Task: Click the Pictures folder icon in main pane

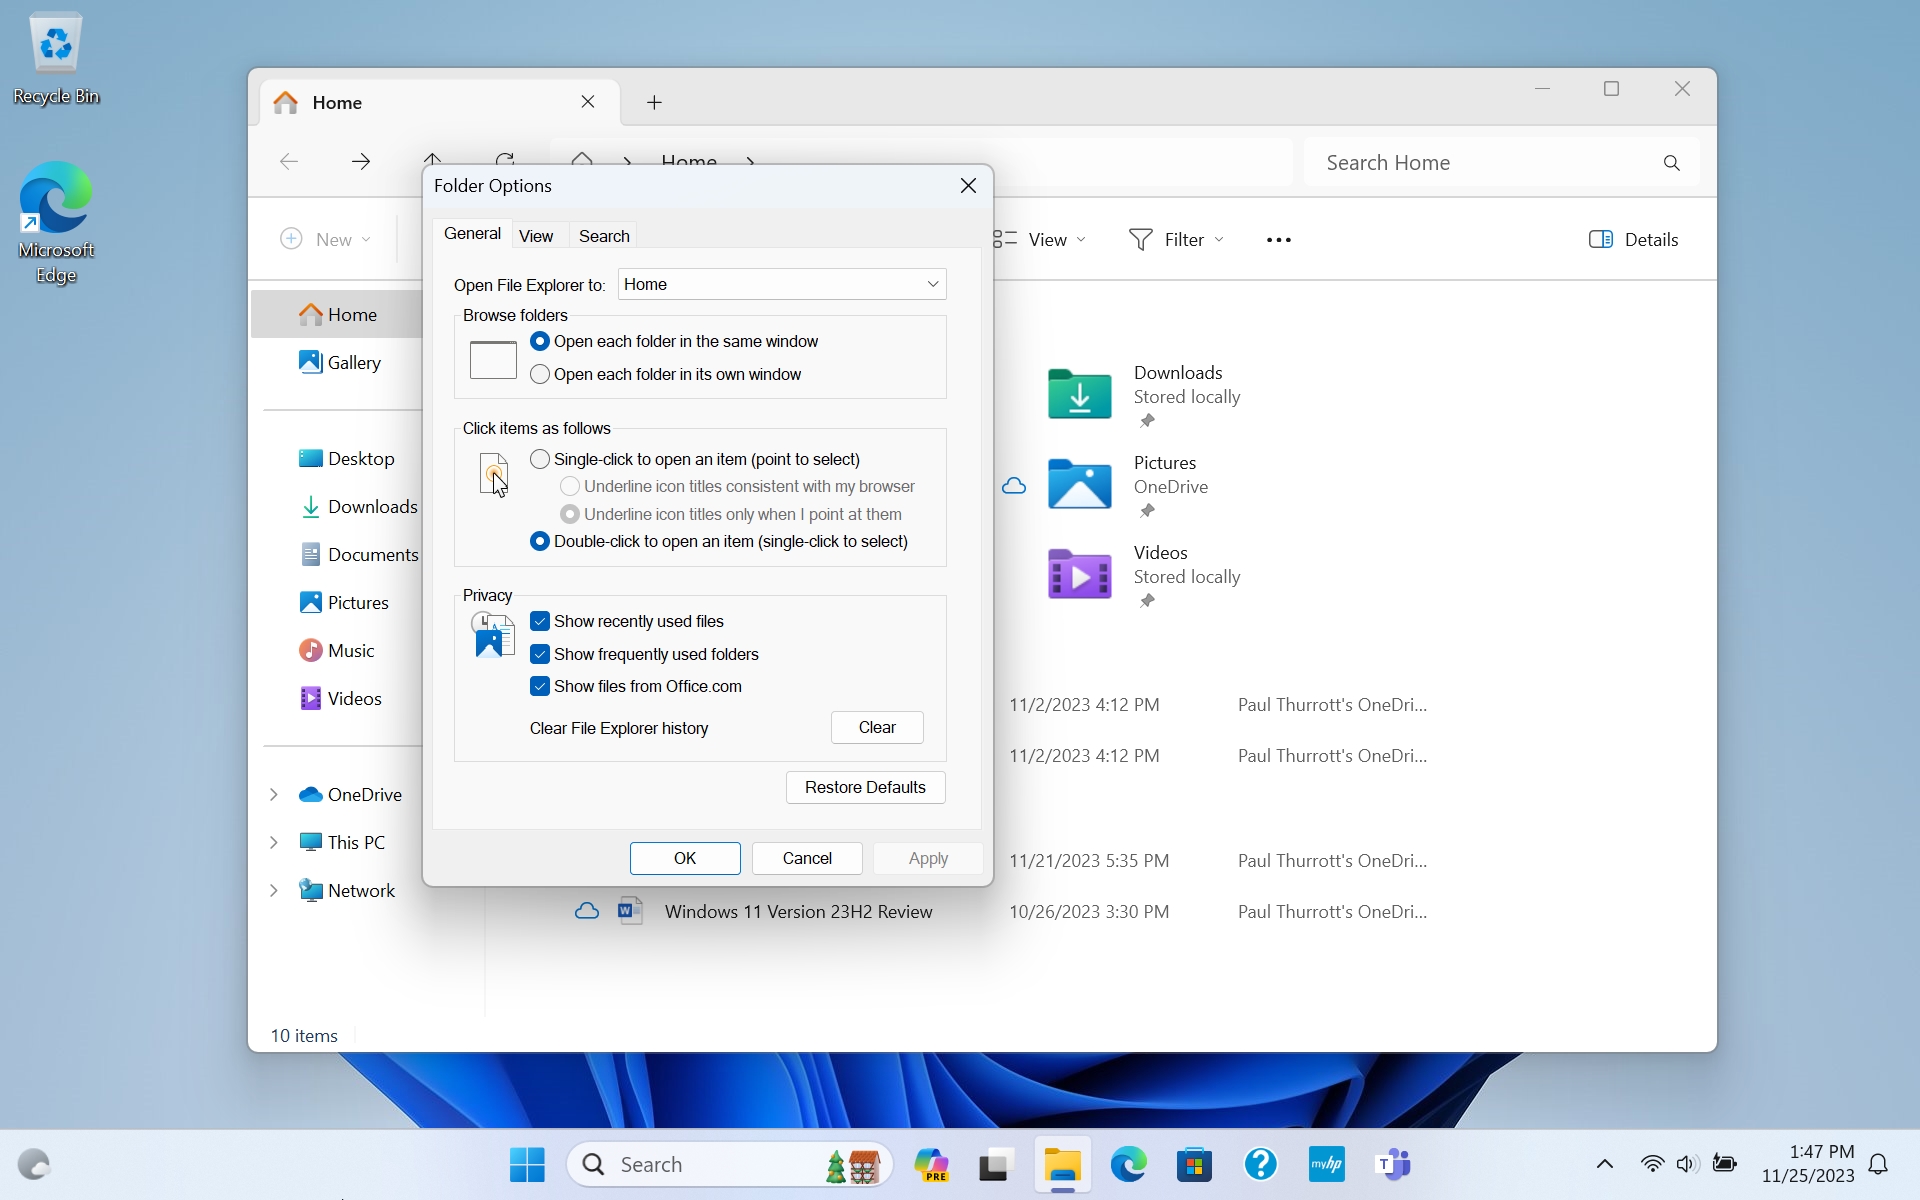Action: click(x=1079, y=484)
